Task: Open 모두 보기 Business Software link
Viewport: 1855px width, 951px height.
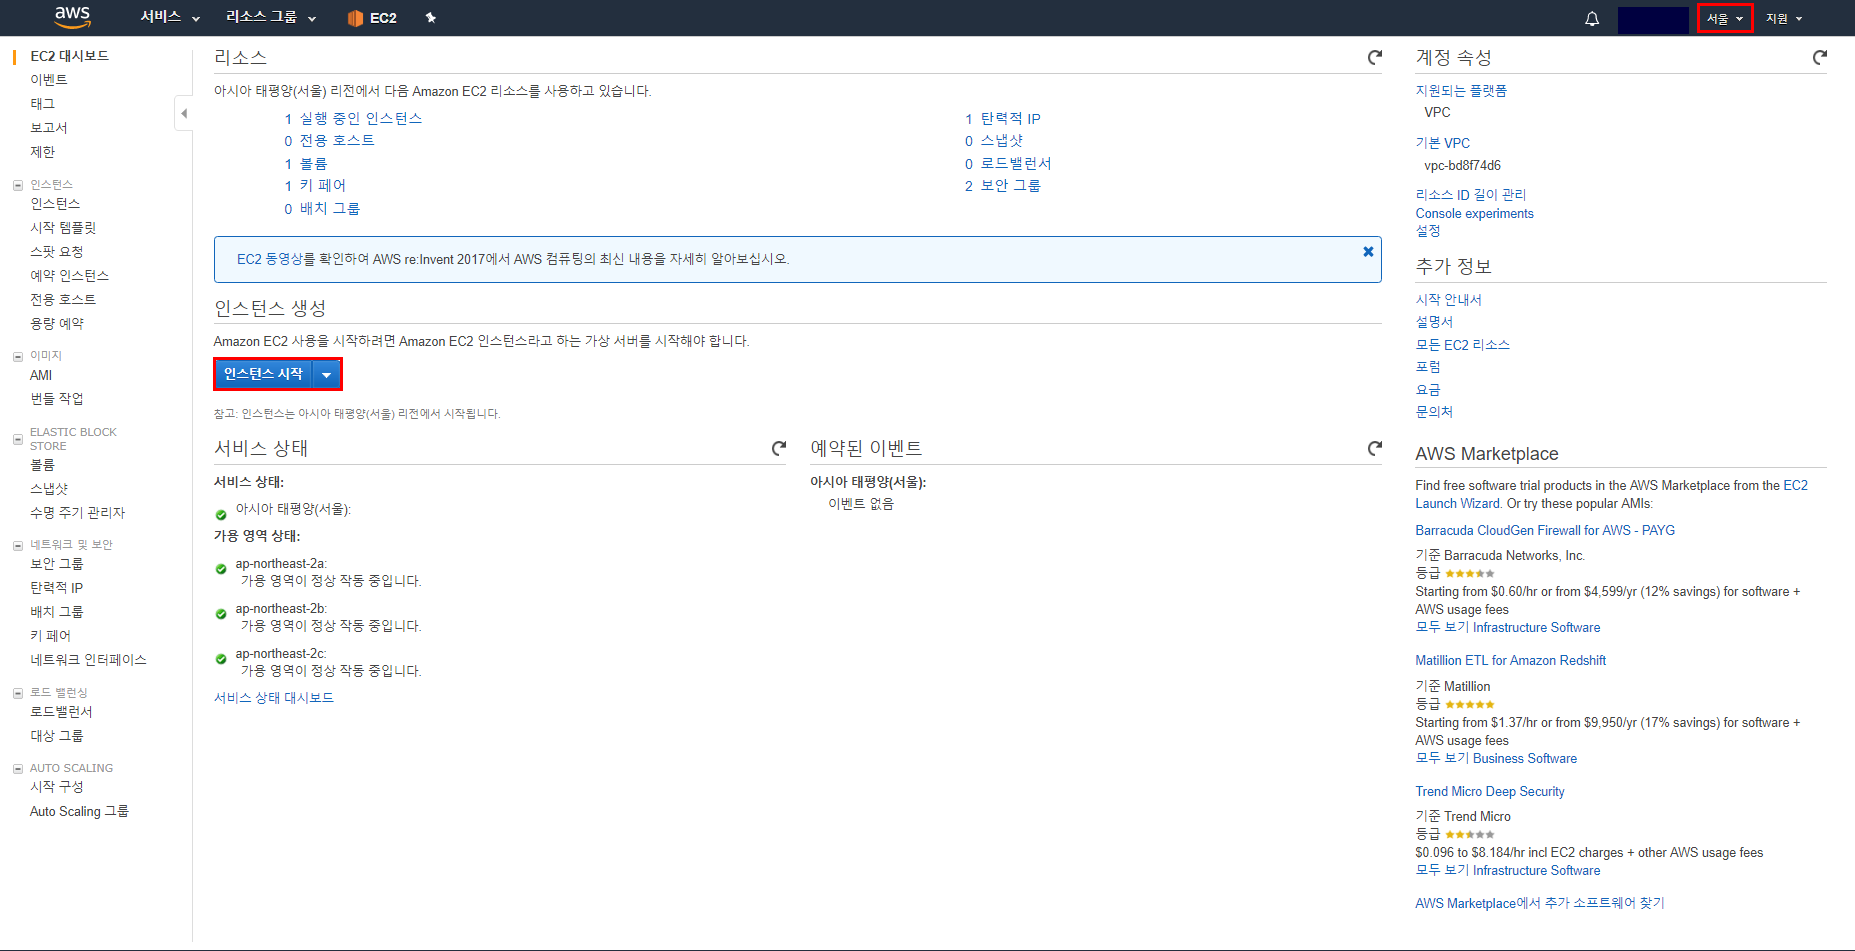Action: point(1496,759)
